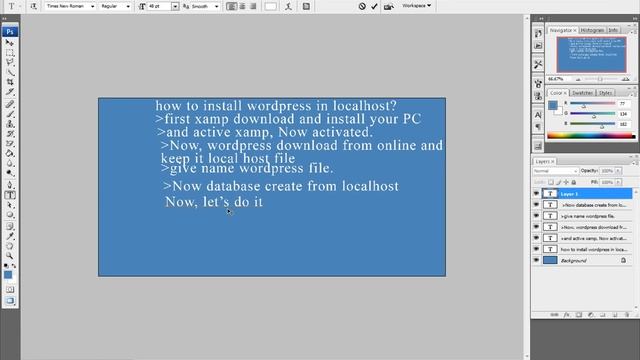Open the Opacity slider arrow
The image size is (640, 360).
pyautogui.click(x=618, y=171)
